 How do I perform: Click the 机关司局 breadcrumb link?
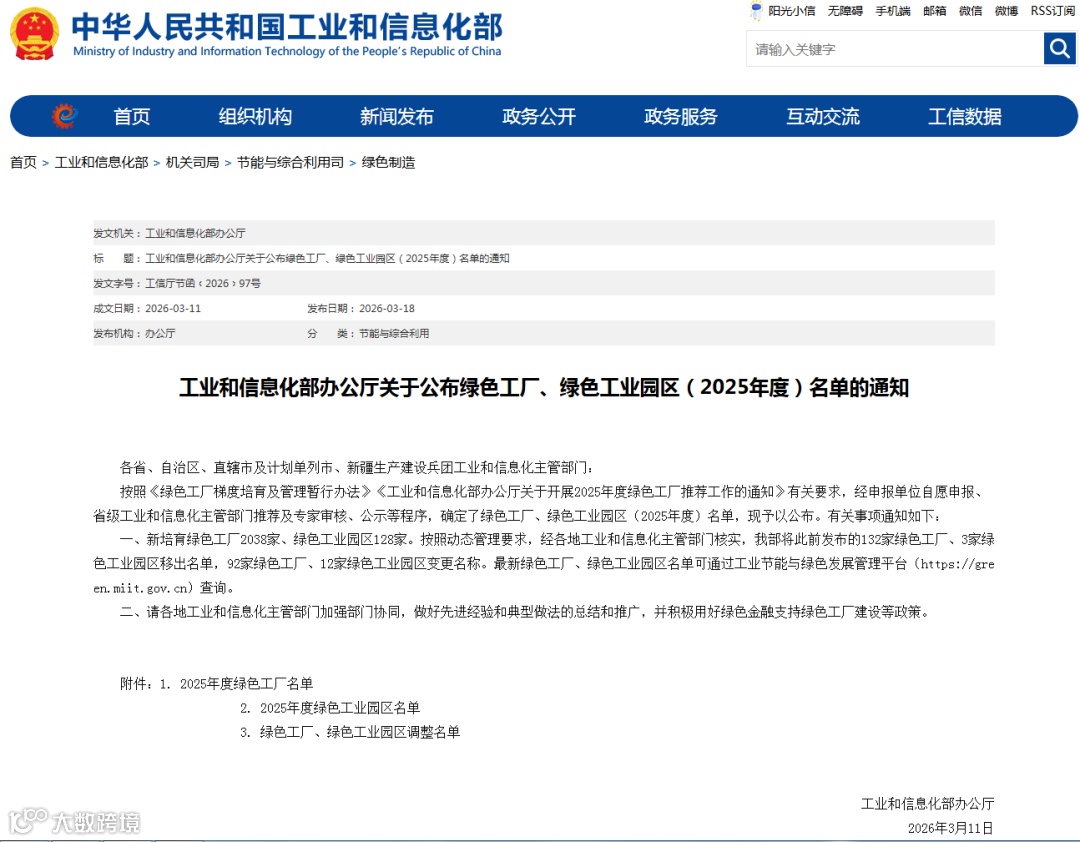(192, 163)
